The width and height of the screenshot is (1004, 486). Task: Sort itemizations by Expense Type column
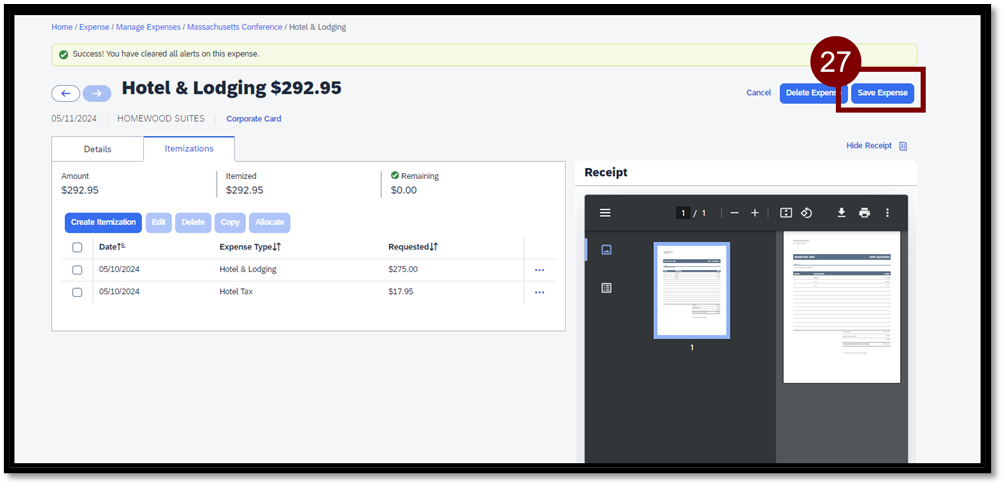tap(250, 247)
